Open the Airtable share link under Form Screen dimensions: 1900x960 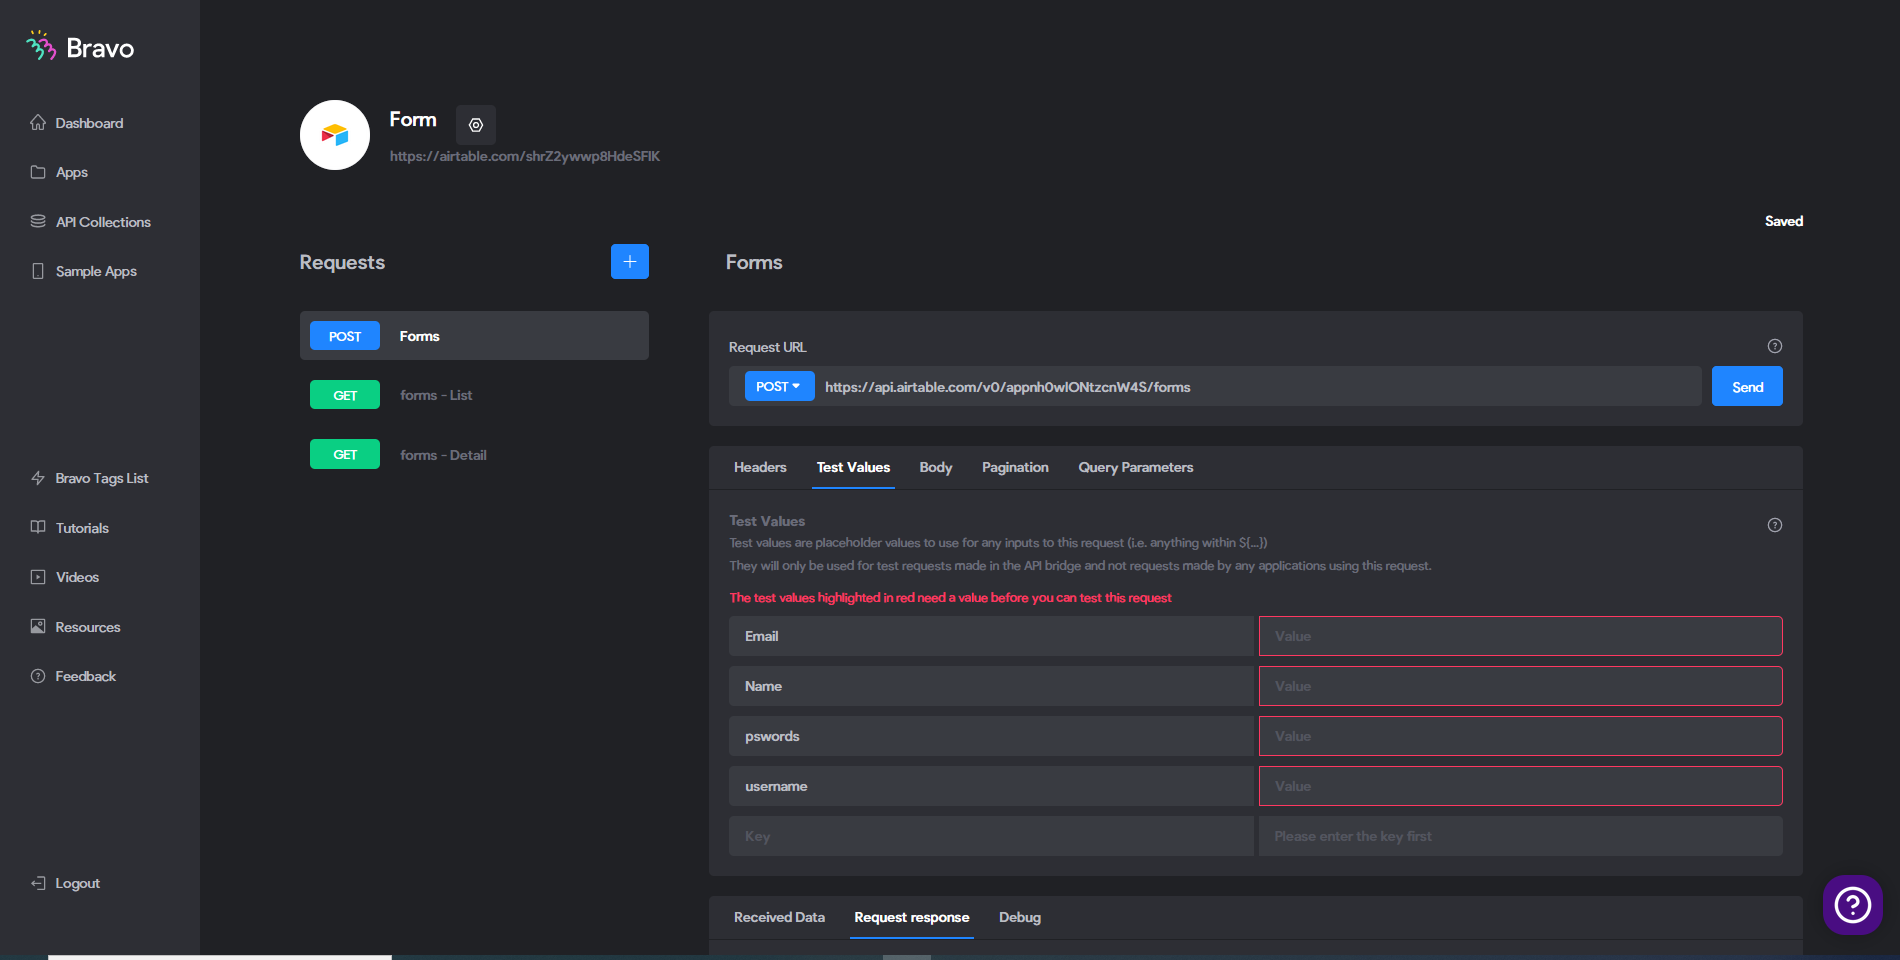coord(525,156)
